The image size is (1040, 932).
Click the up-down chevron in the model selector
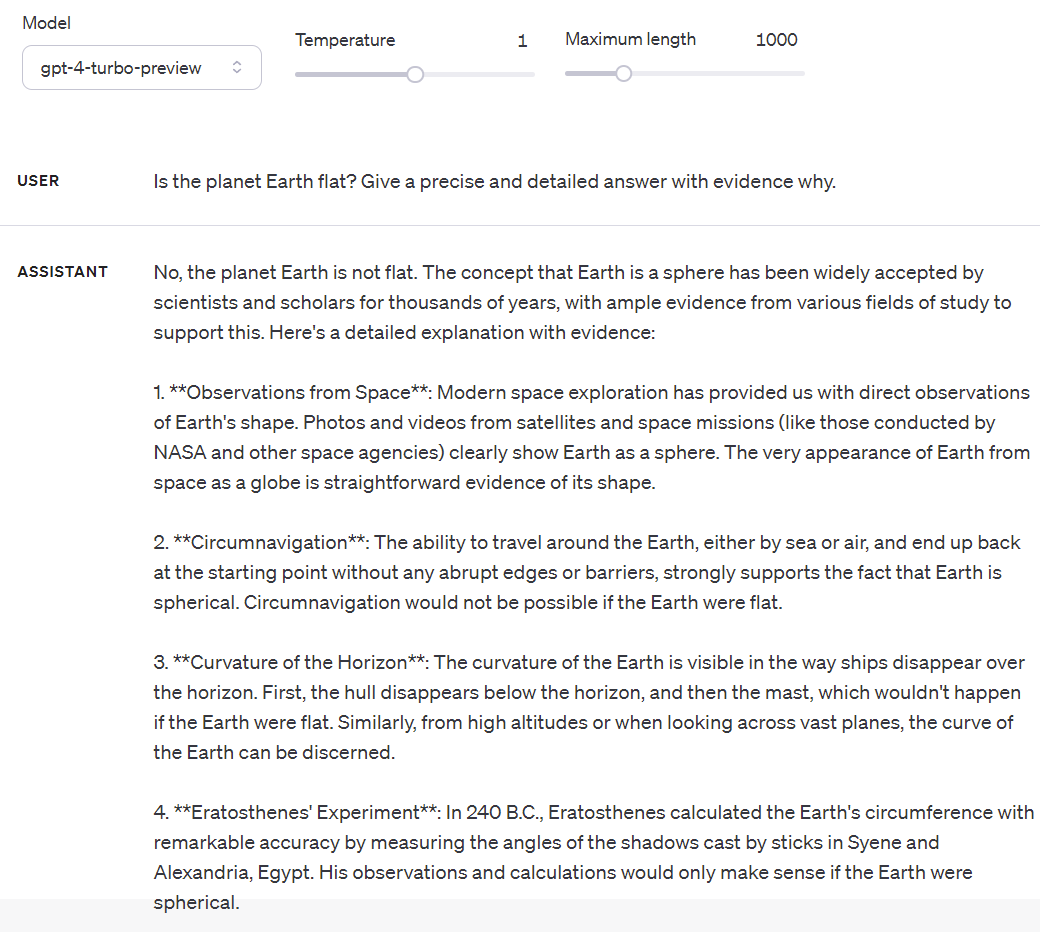click(x=237, y=68)
